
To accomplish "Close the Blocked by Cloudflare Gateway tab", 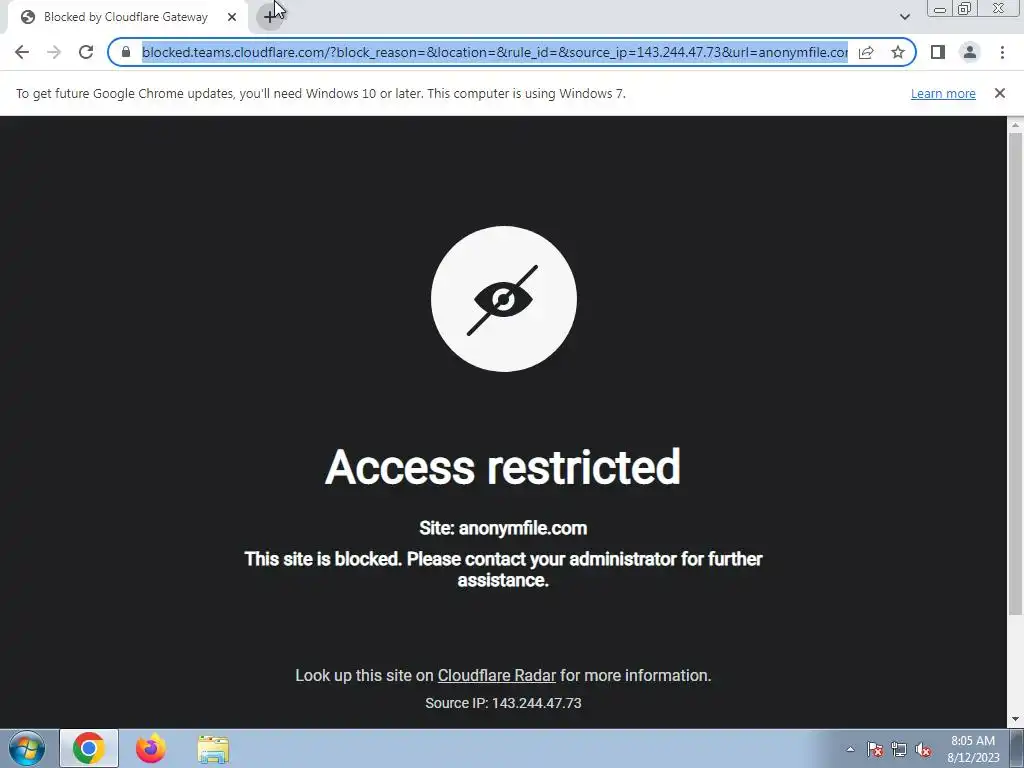I will [232, 17].
